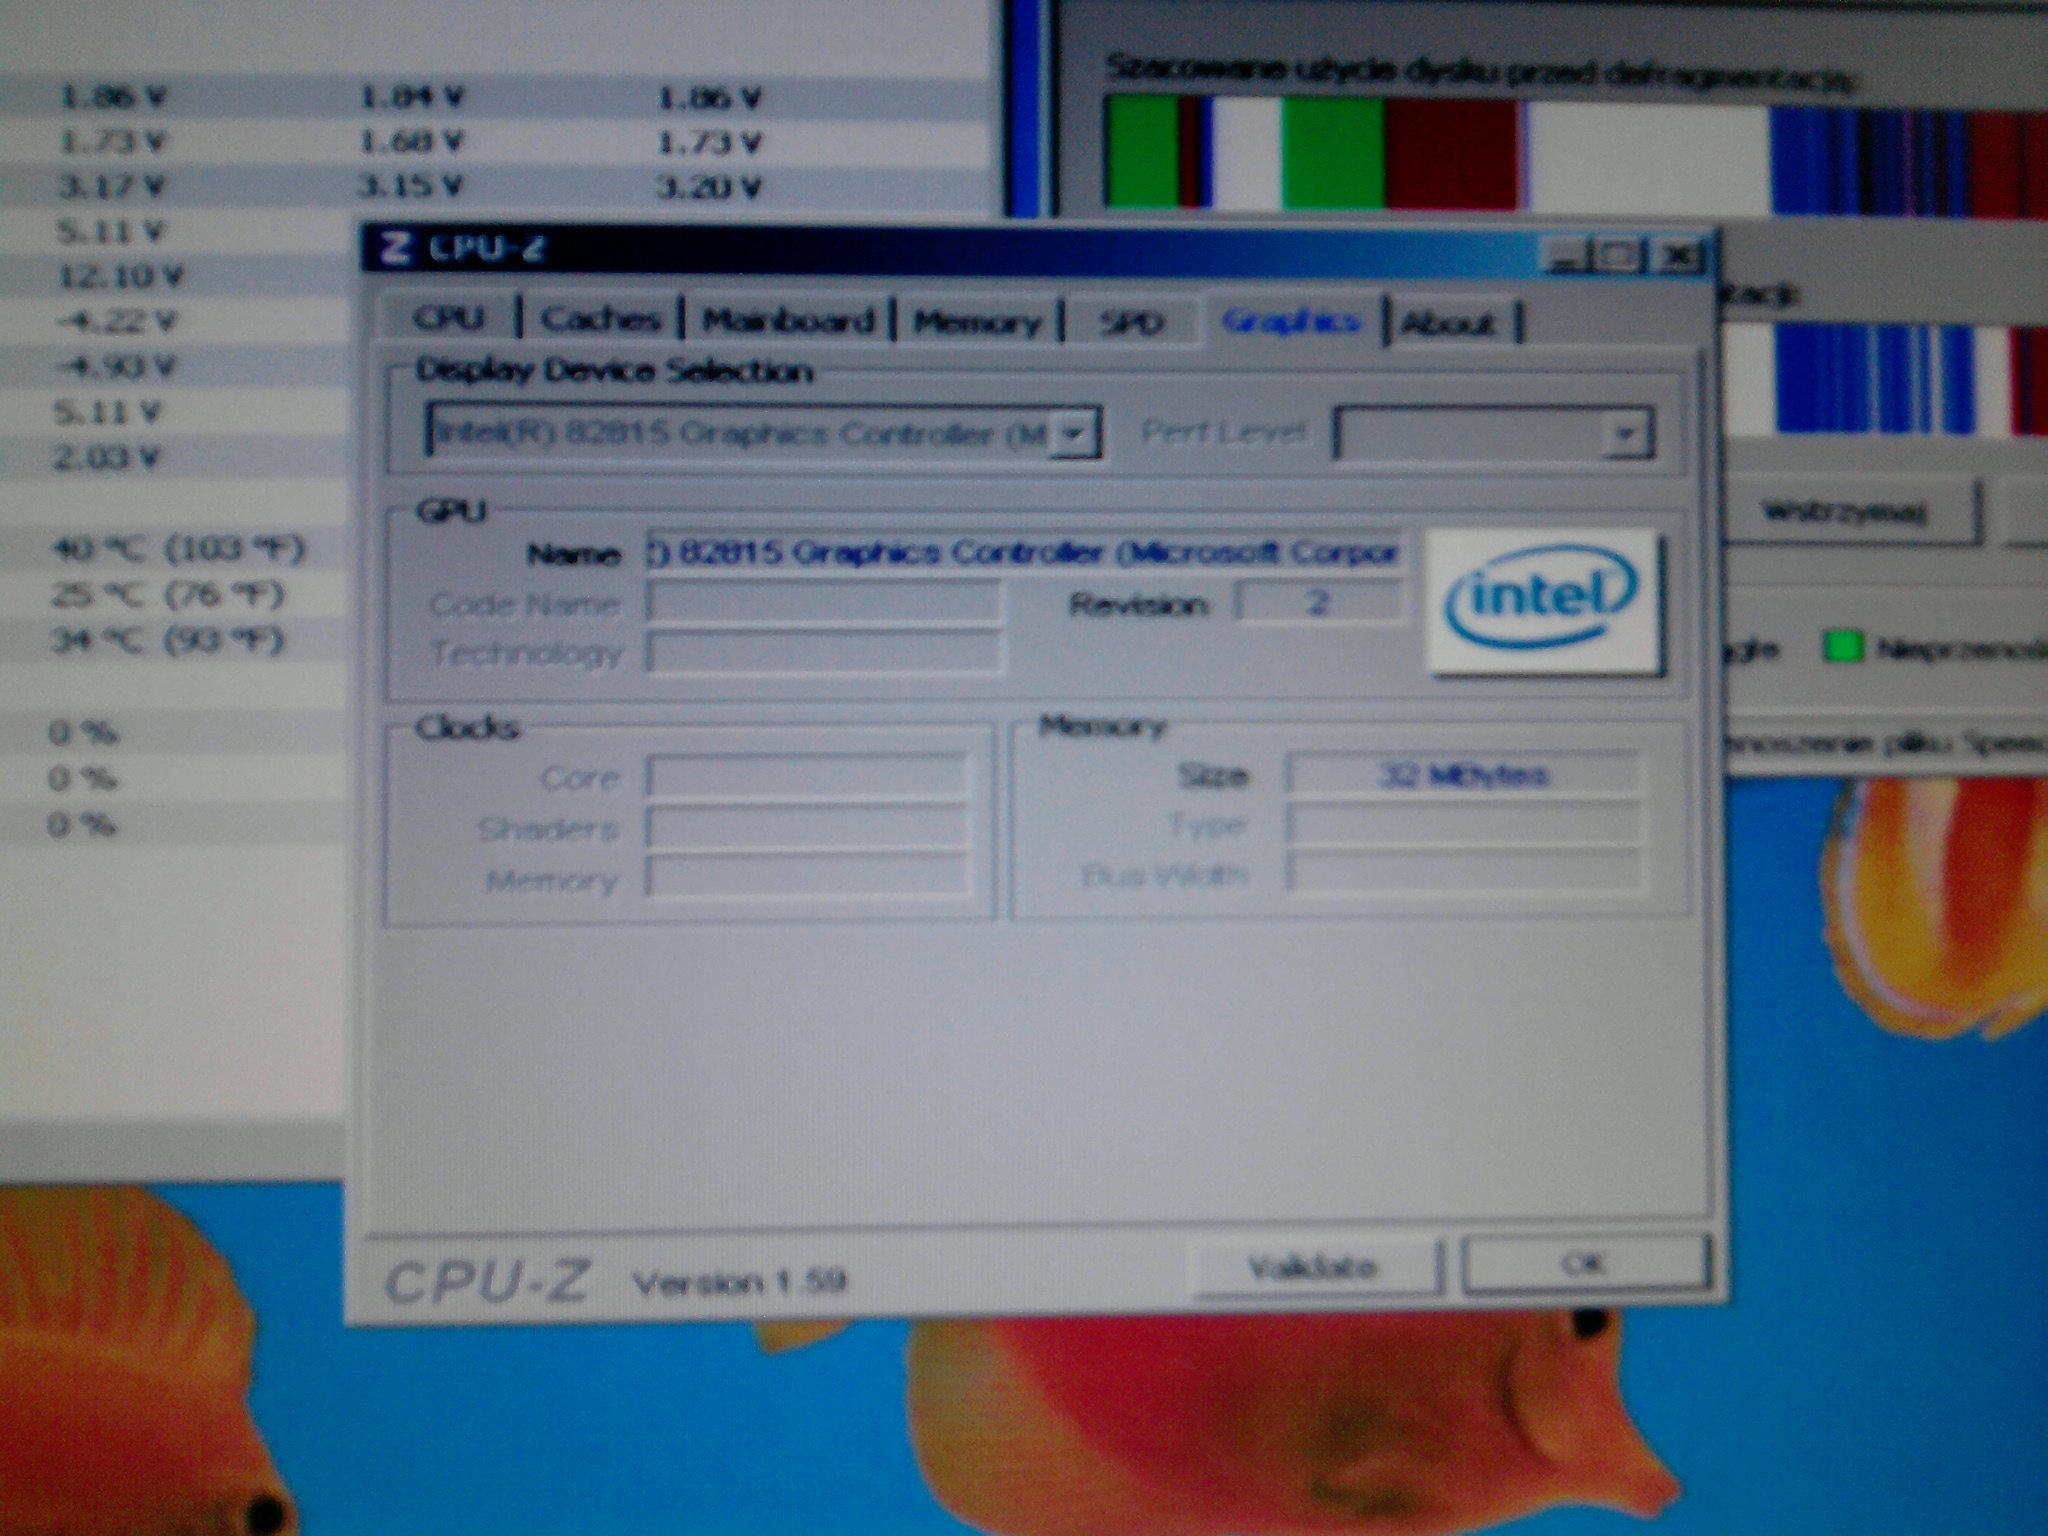Open the Caches tab
Screen dimensions: 2048x1536
pyautogui.click(x=600, y=320)
